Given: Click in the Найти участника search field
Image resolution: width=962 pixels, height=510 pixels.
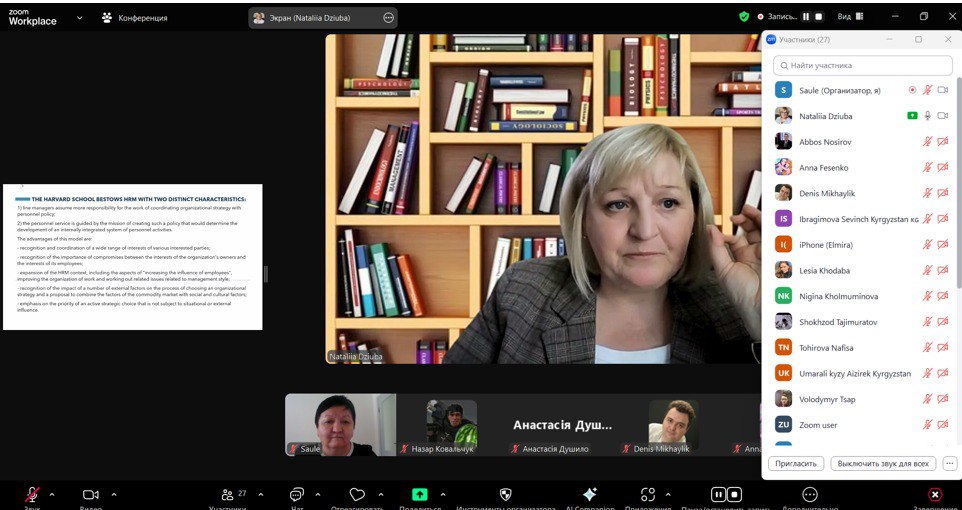Looking at the screenshot, I should click(863, 65).
